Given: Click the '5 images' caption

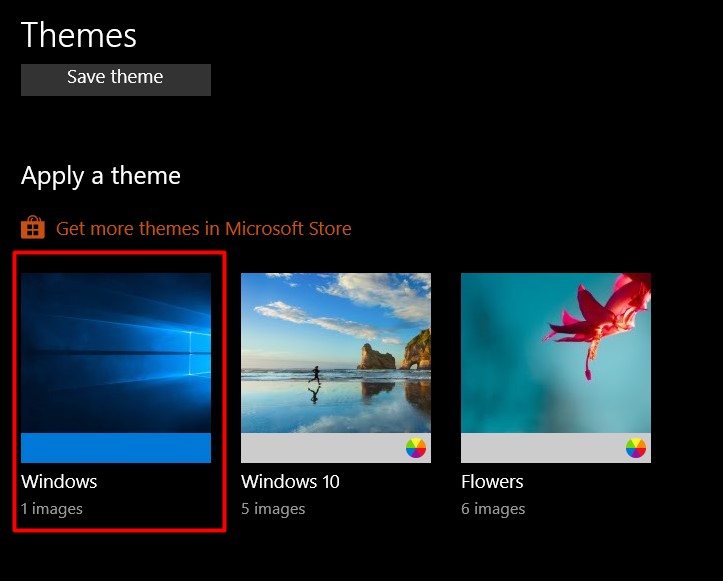Looking at the screenshot, I should coord(273,509).
